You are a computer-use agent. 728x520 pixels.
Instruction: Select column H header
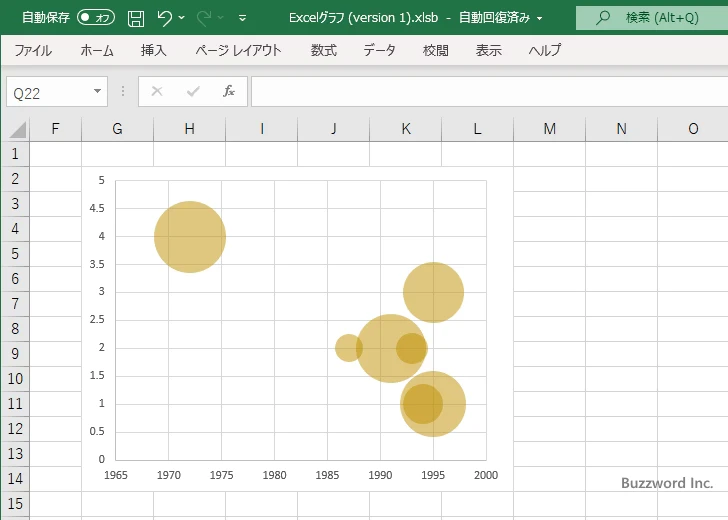[x=189, y=129]
